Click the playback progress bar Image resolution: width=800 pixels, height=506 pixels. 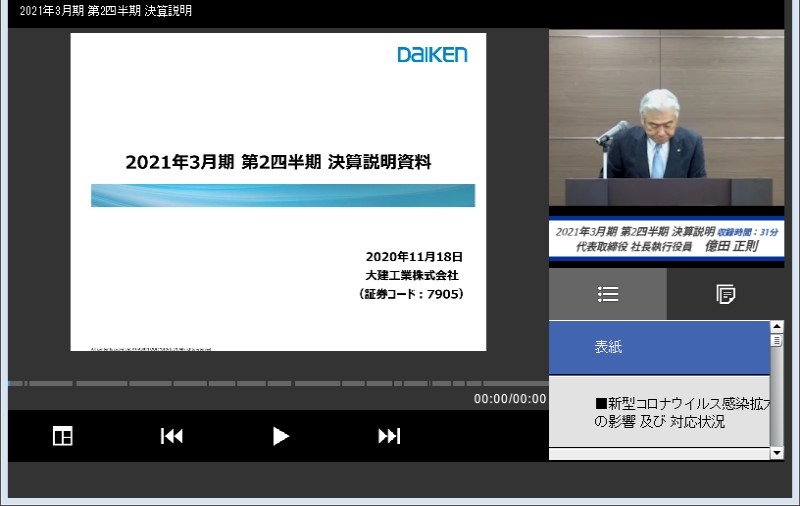point(278,383)
